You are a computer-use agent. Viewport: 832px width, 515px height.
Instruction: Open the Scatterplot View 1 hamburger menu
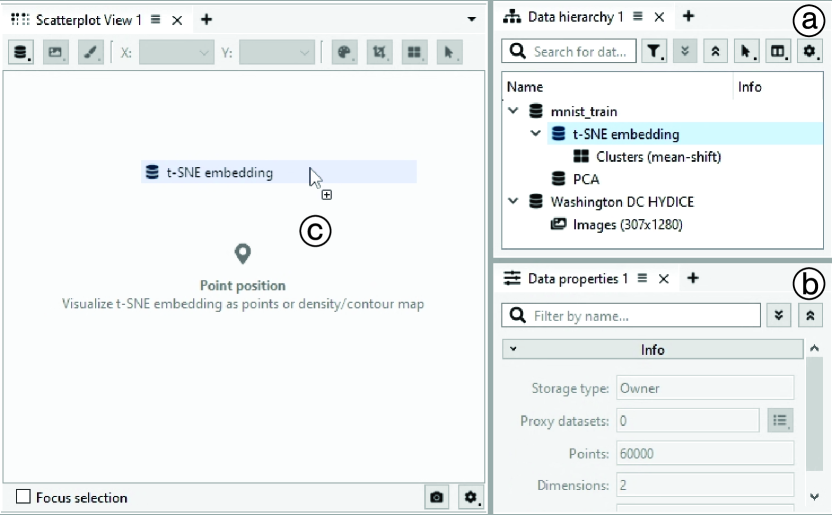coord(155,20)
